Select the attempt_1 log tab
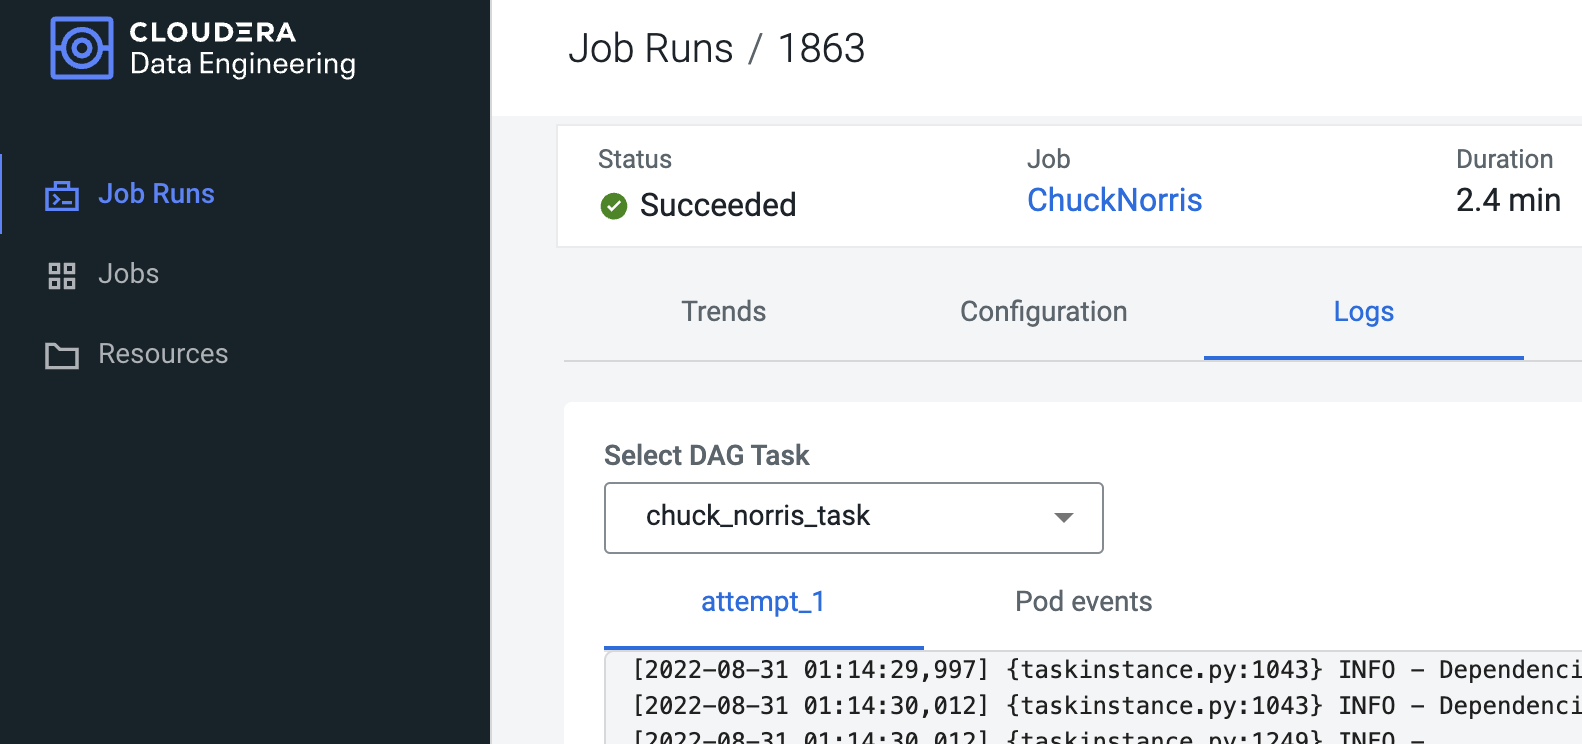 763,602
